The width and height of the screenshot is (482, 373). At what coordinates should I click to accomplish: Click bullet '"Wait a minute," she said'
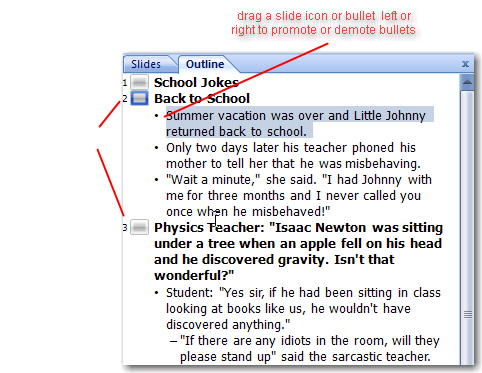pyautogui.click(x=299, y=196)
